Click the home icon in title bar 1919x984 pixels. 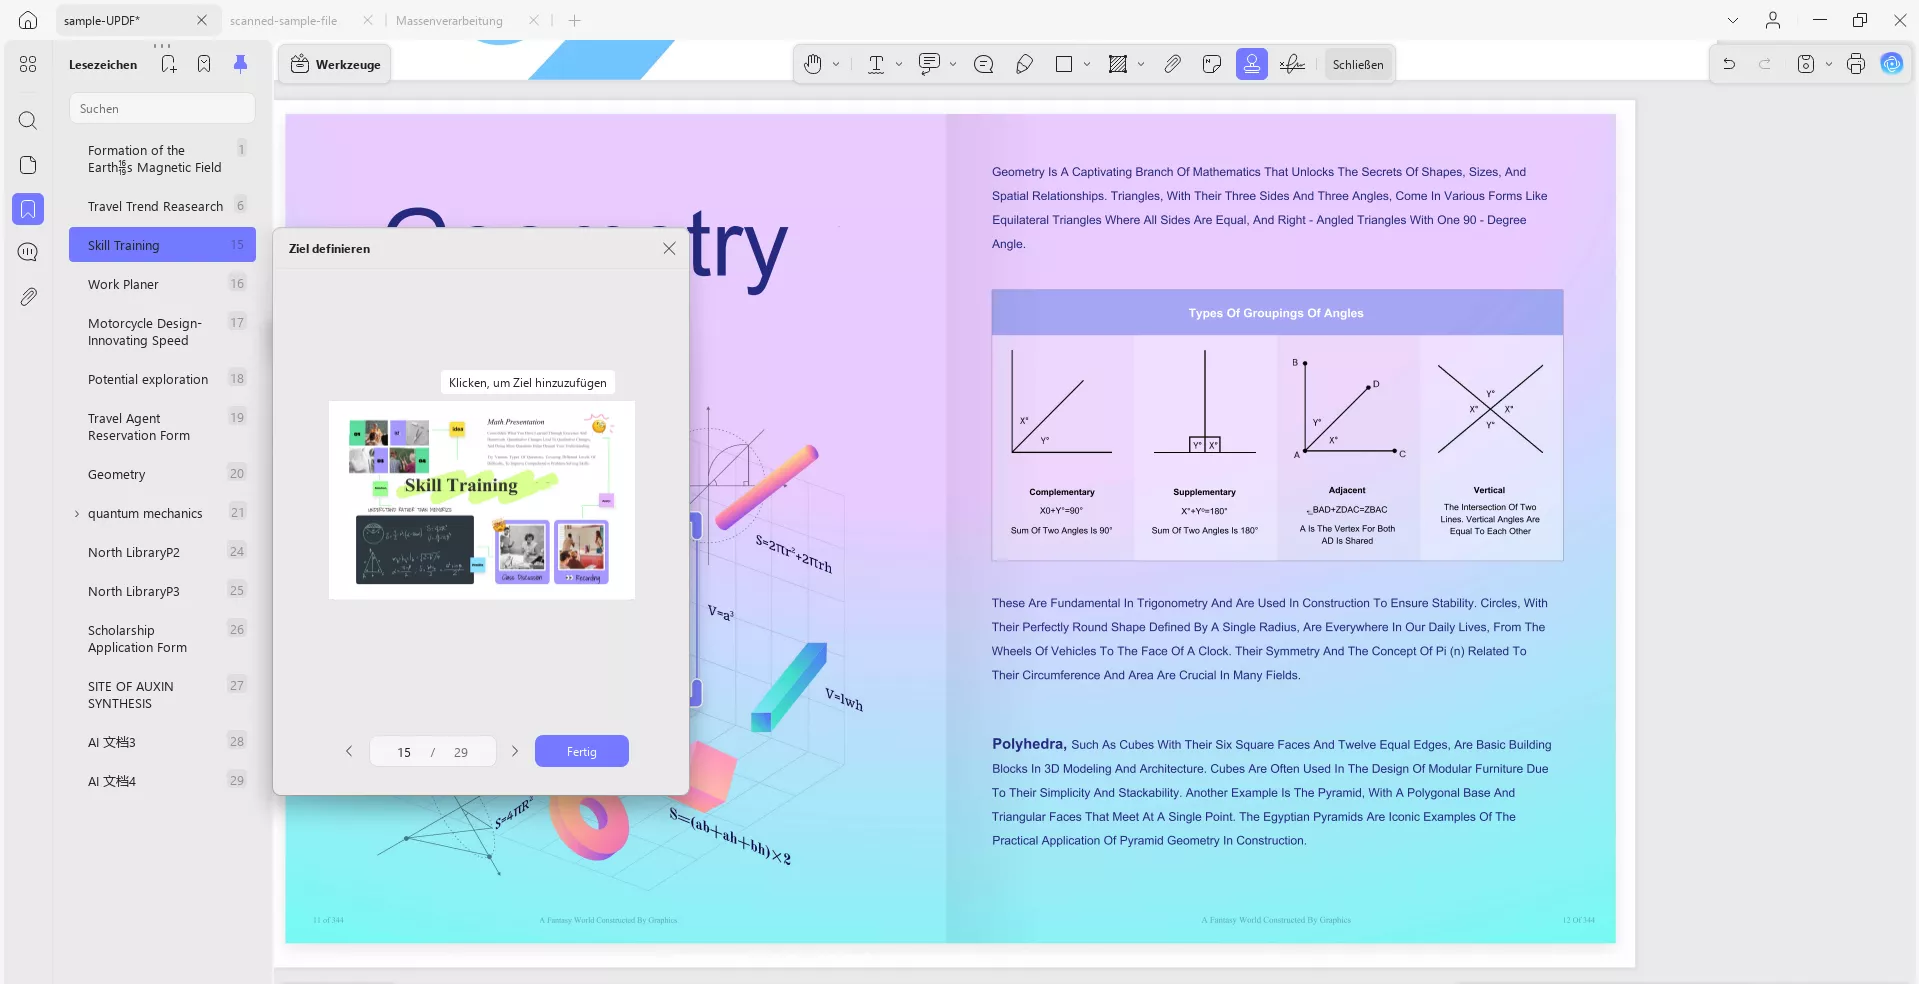coord(28,20)
